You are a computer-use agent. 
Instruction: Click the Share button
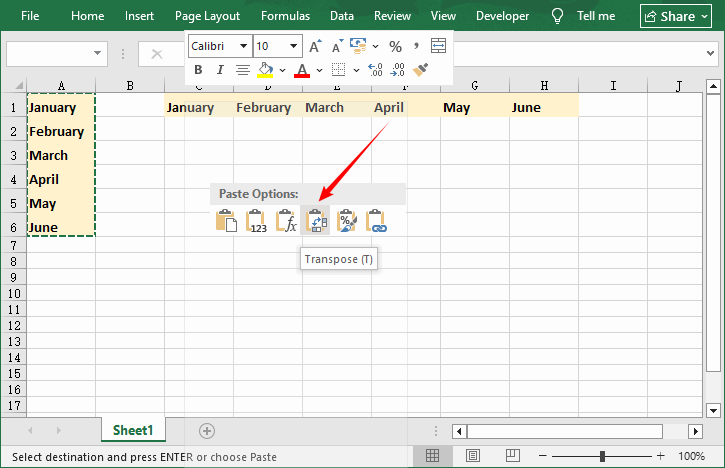coord(675,16)
